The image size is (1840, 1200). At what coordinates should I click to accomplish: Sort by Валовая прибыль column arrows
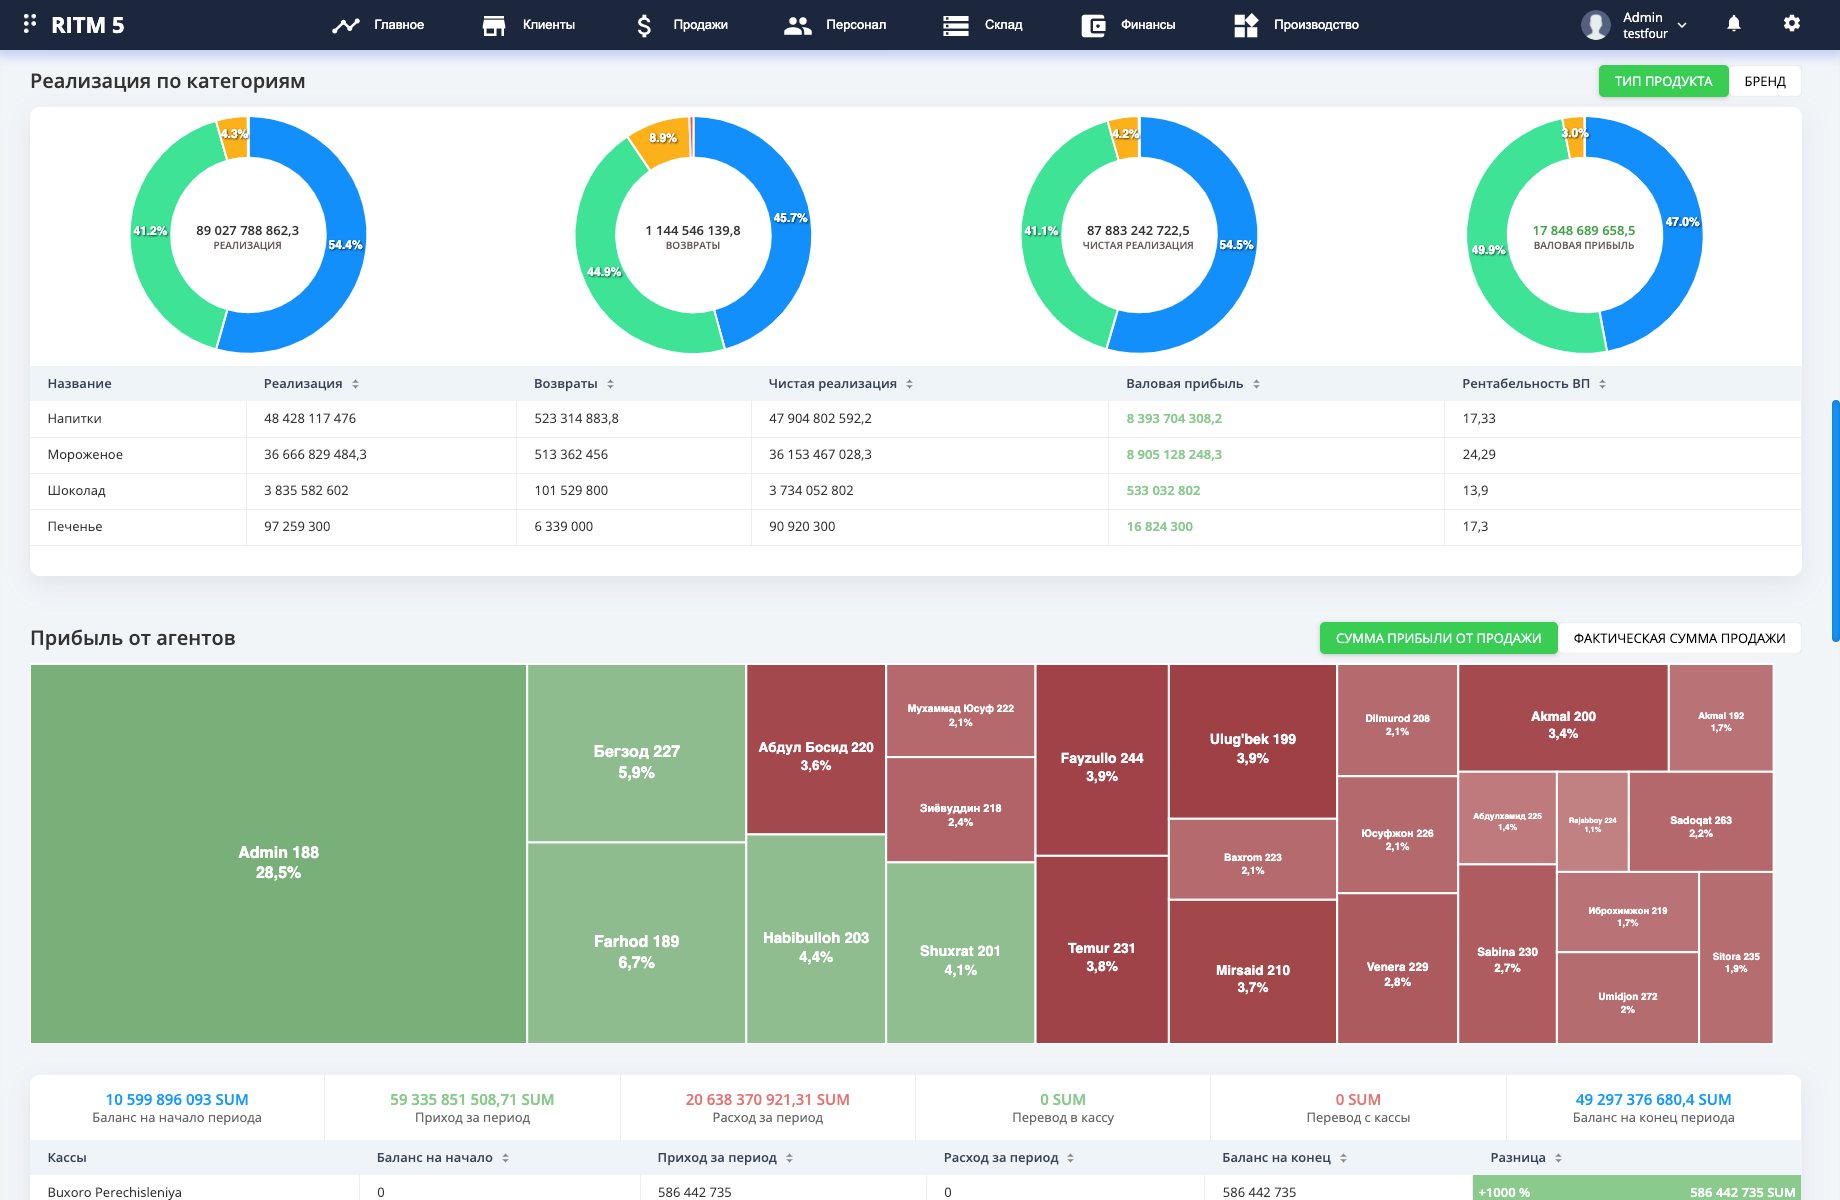coord(1256,384)
